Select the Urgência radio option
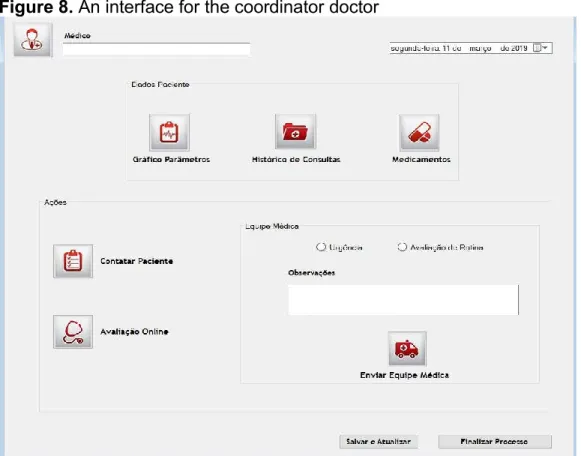The image size is (581, 456). coord(321,247)
